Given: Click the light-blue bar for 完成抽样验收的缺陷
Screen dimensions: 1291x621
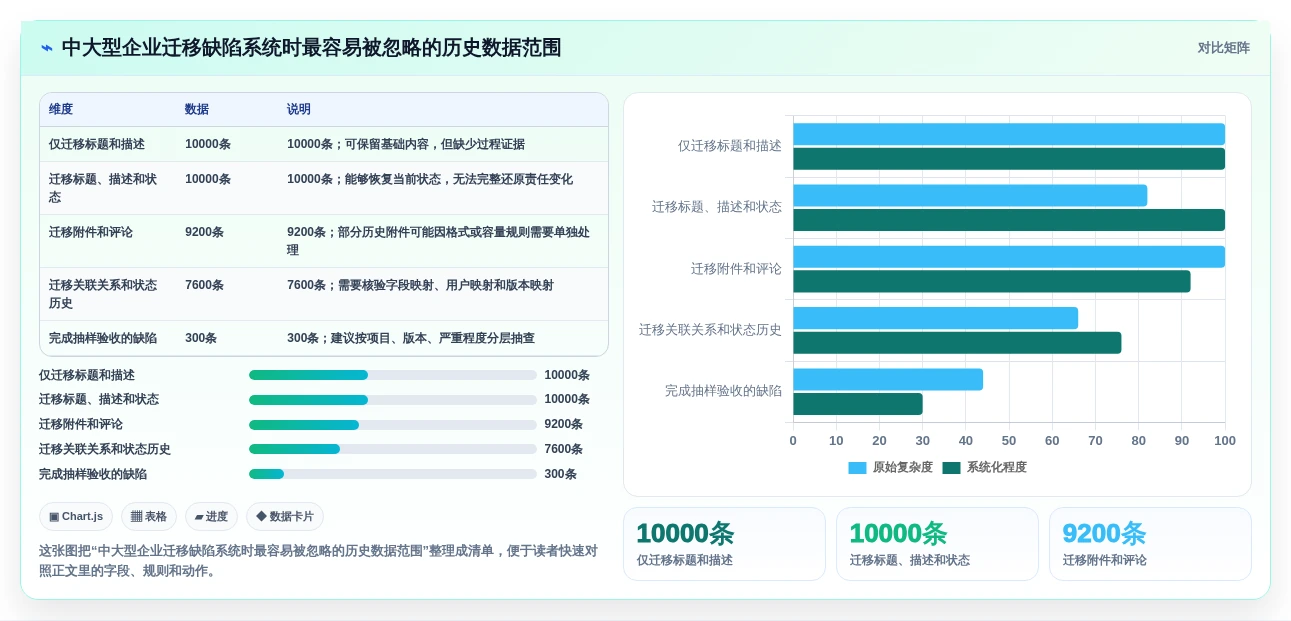Looking at the screenshot, I should coord(888,379).
